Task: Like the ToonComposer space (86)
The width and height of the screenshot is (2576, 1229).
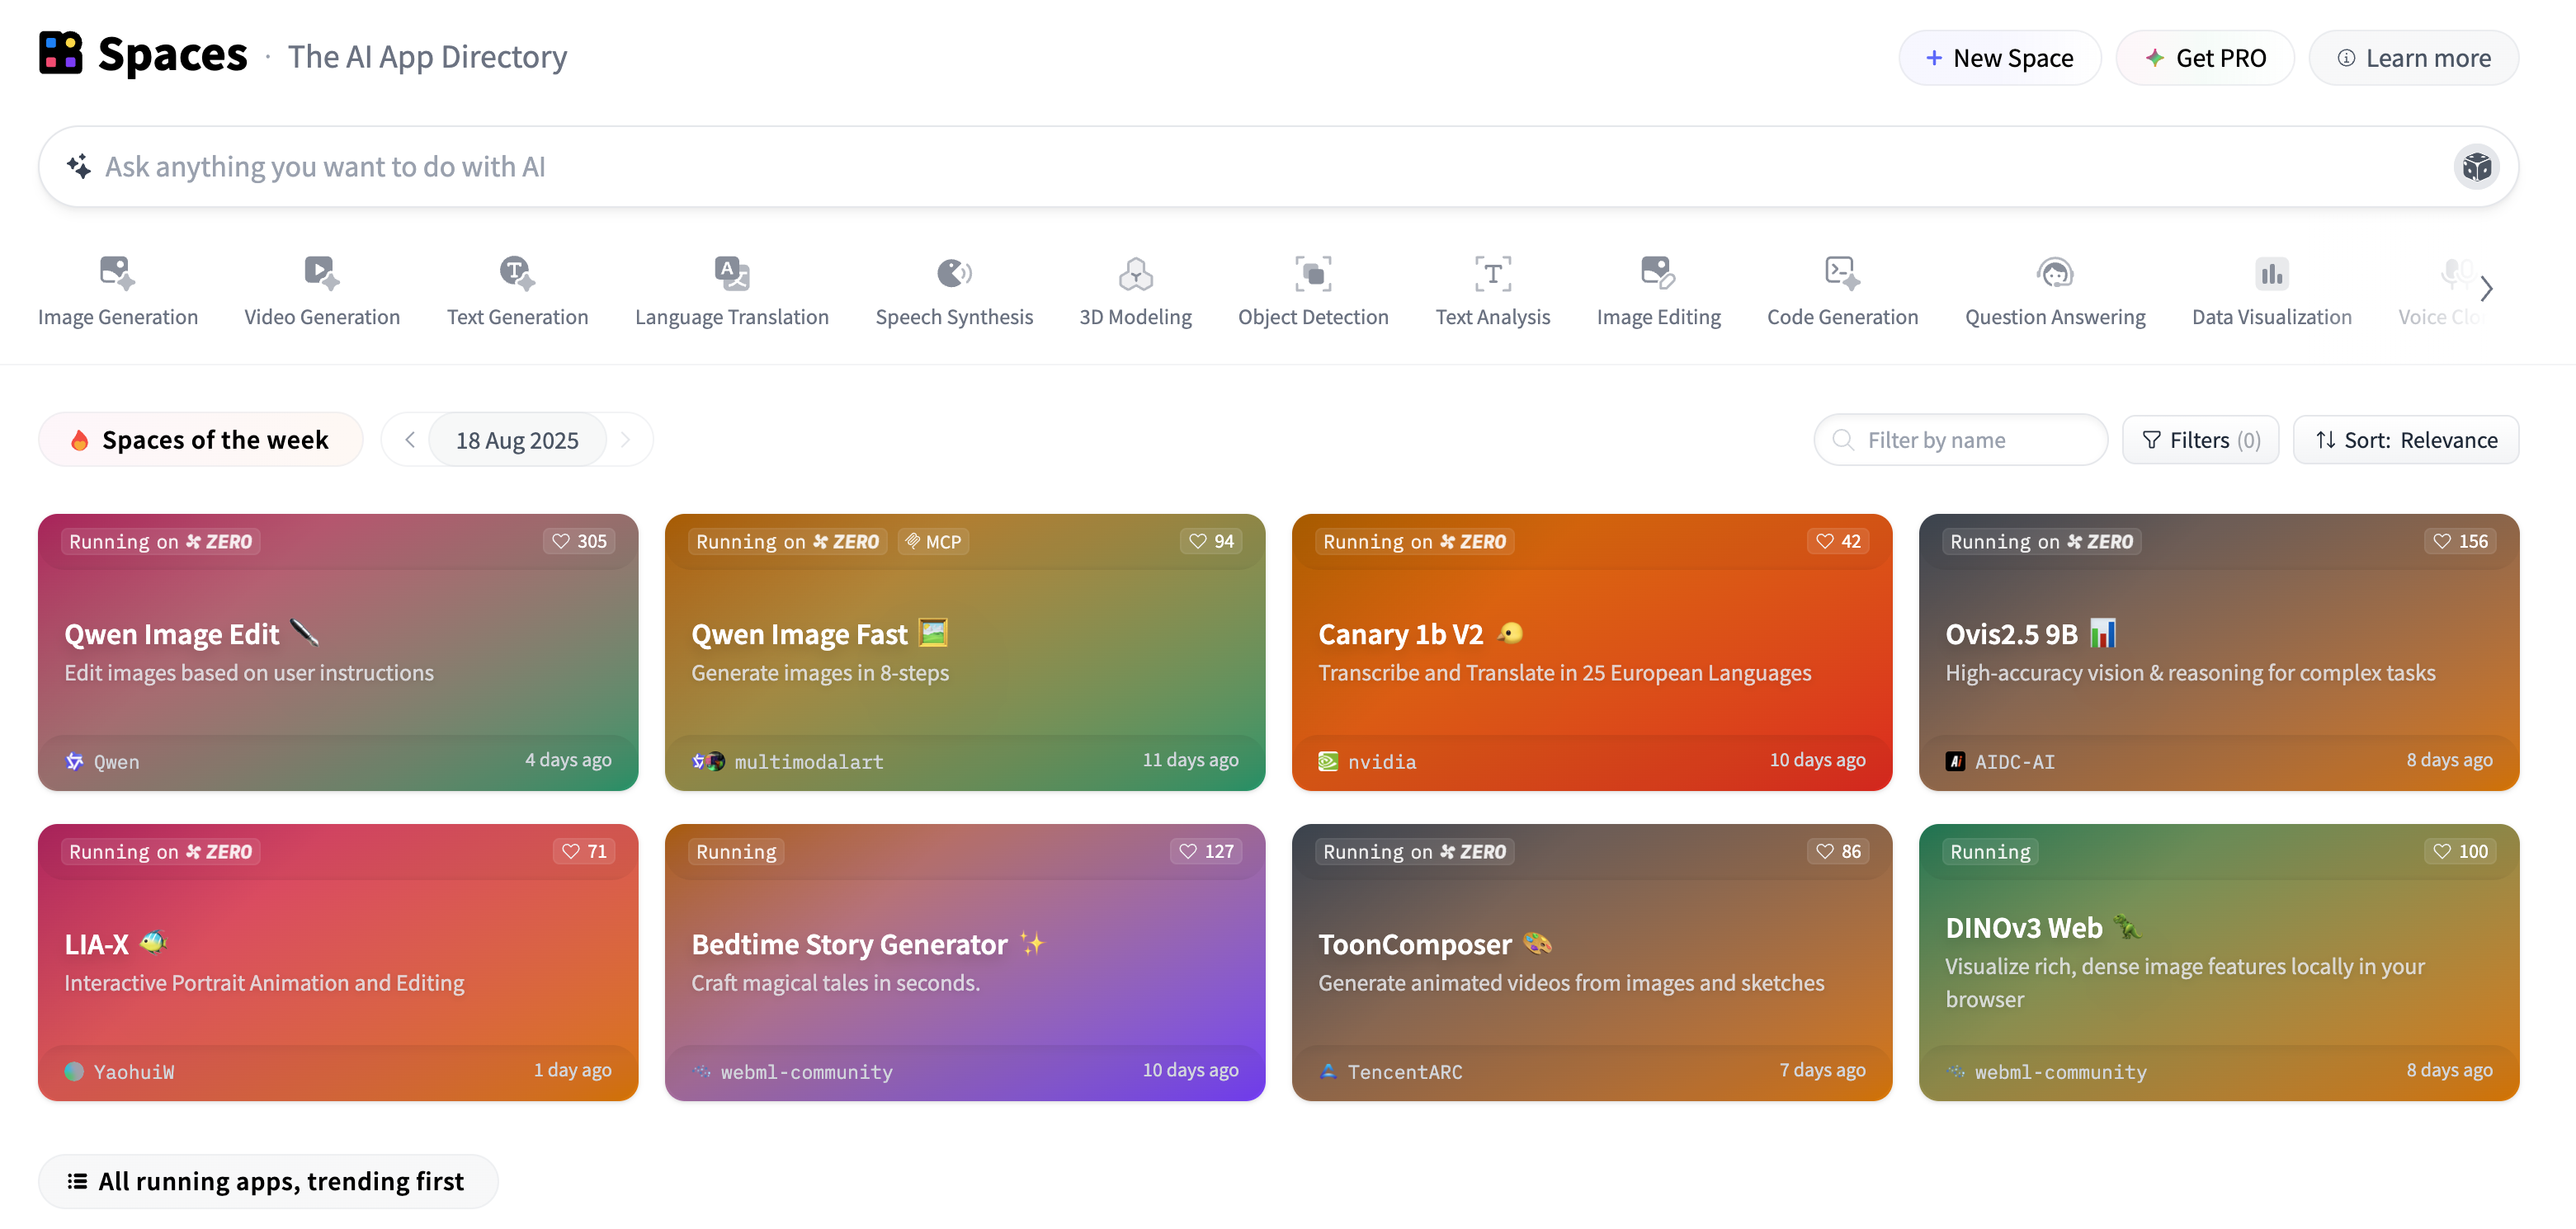Action: click(1838, 851)
